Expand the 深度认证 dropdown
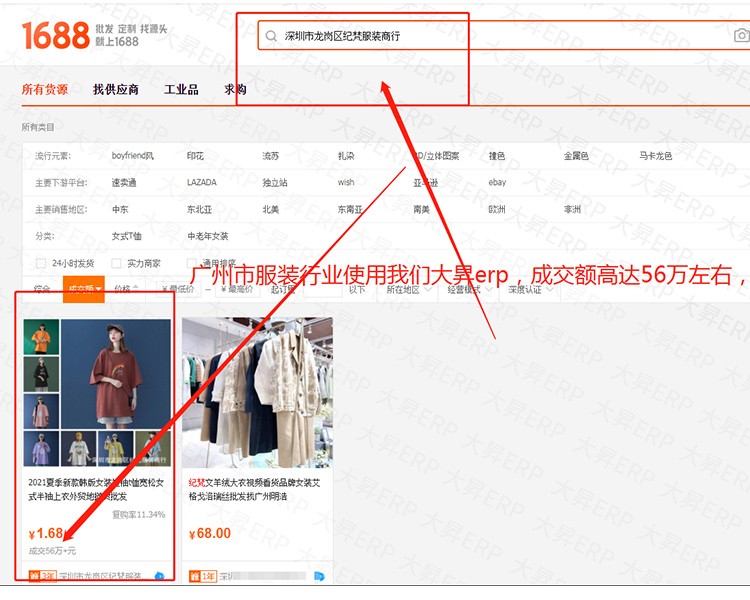Image resolution: width=750 pixels, height=600 pixels. [x=530, y=289]
